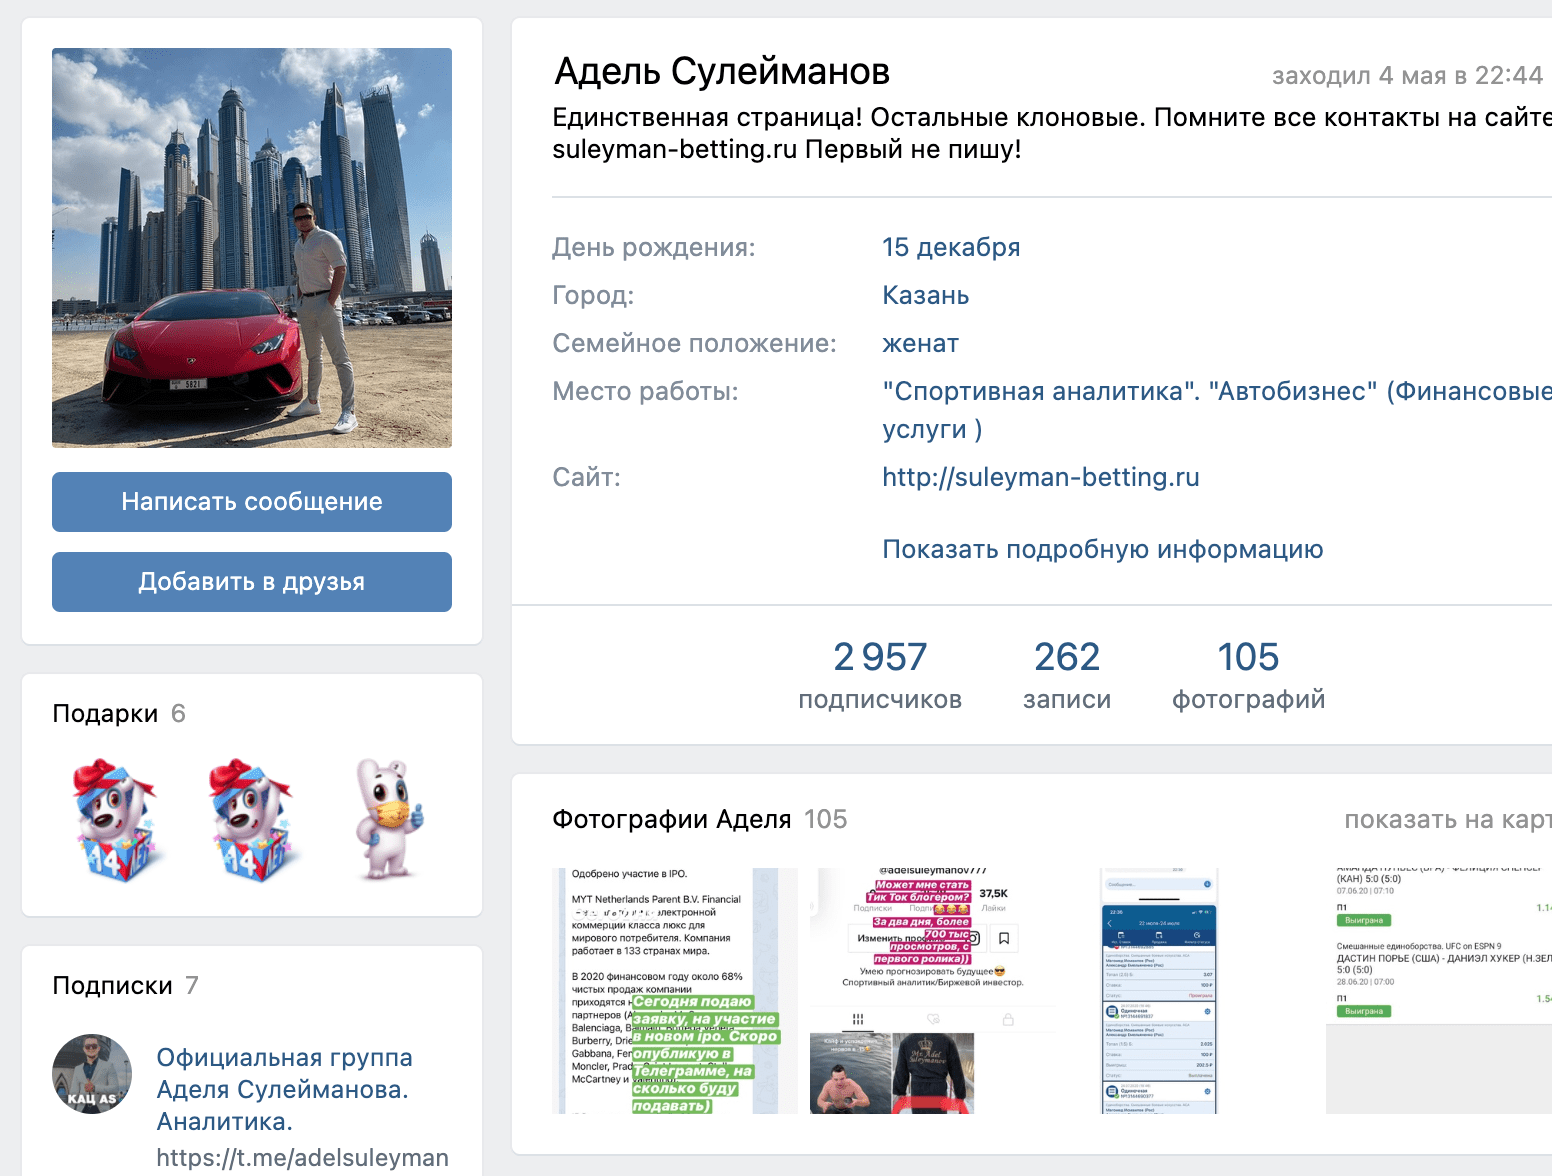Open the 15 декабря birthday link
Viewport: 1552px width, 1176px height.
click(951, 247)
